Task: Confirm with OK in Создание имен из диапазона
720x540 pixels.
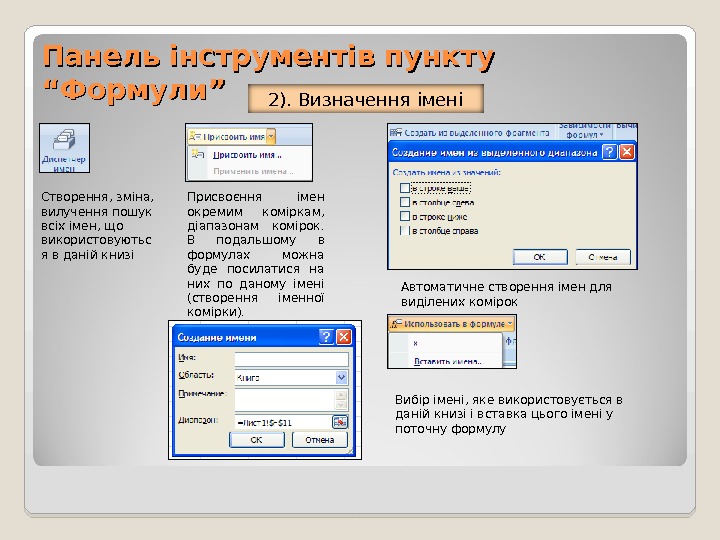Action: pyautogui.click(x=540, y=257)
